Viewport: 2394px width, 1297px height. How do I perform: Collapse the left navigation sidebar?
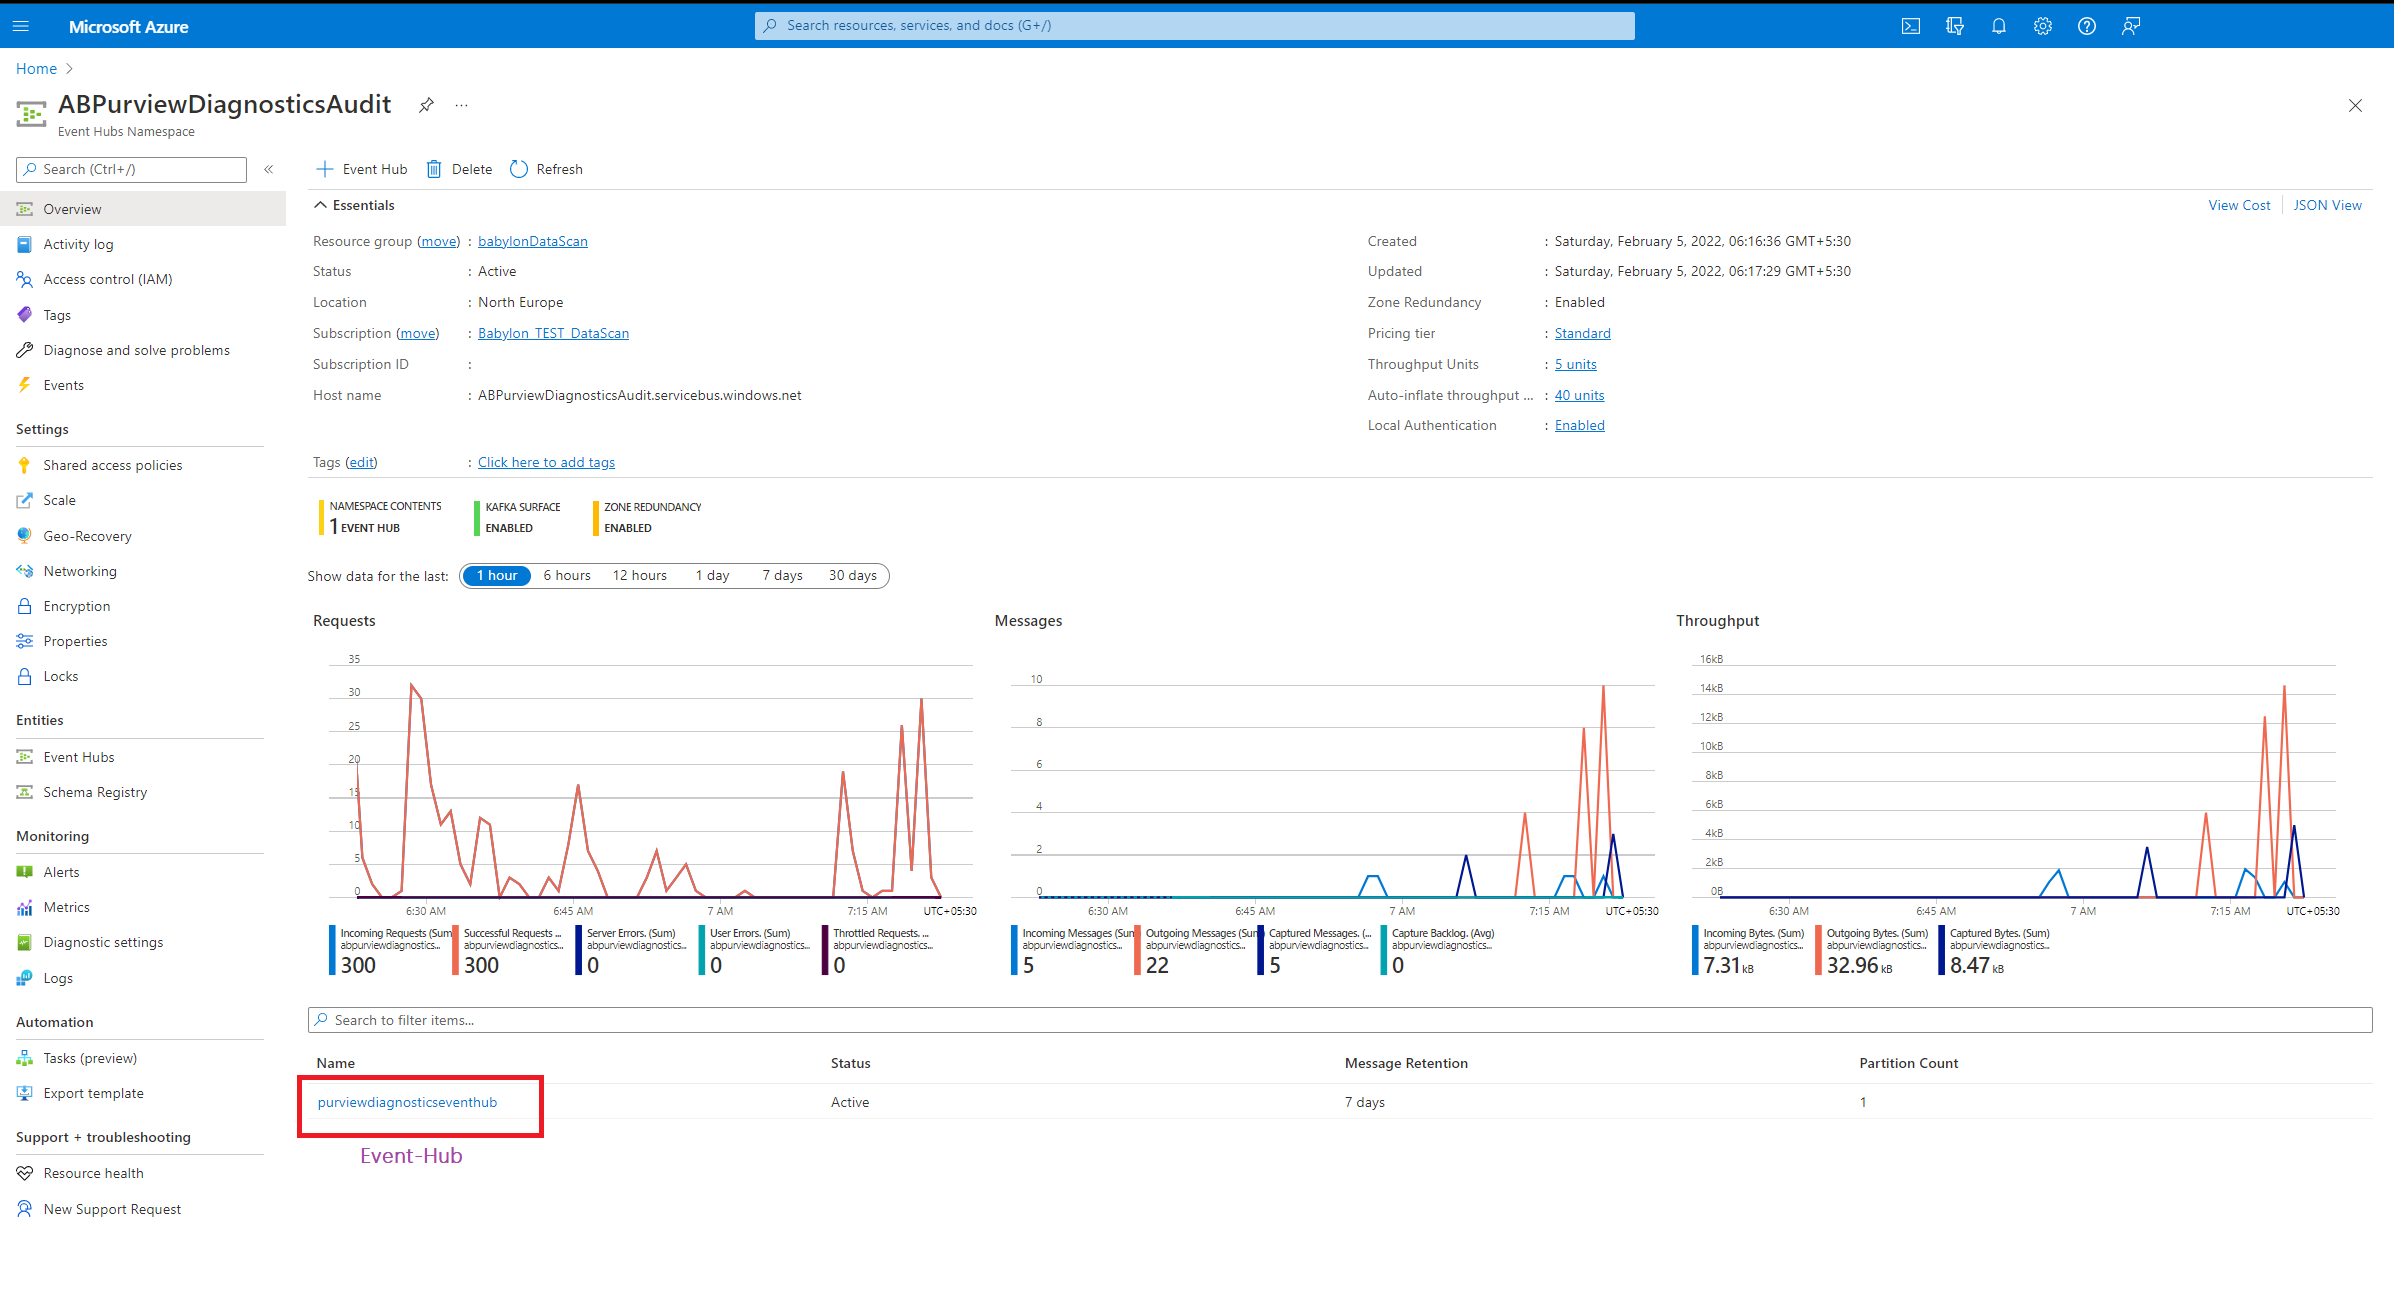268,169
